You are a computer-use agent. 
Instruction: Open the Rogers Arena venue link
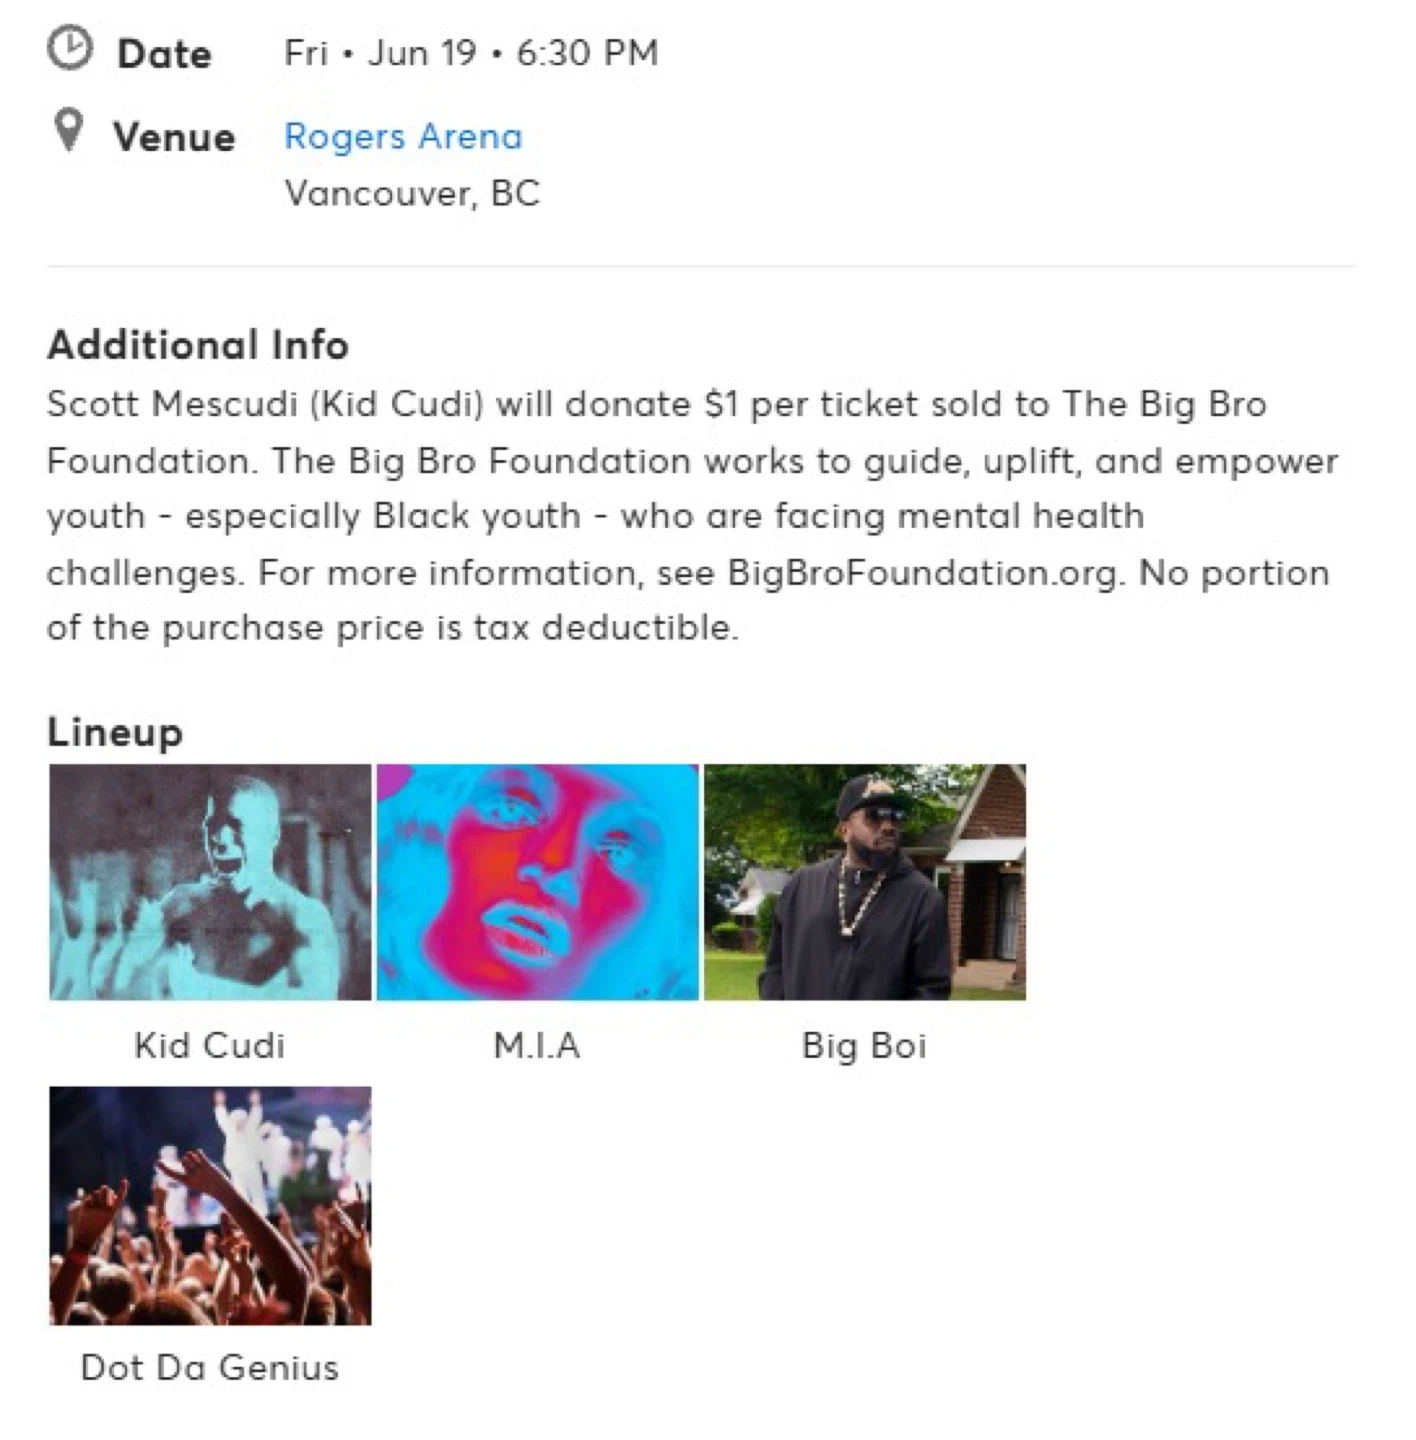point(402,136)
